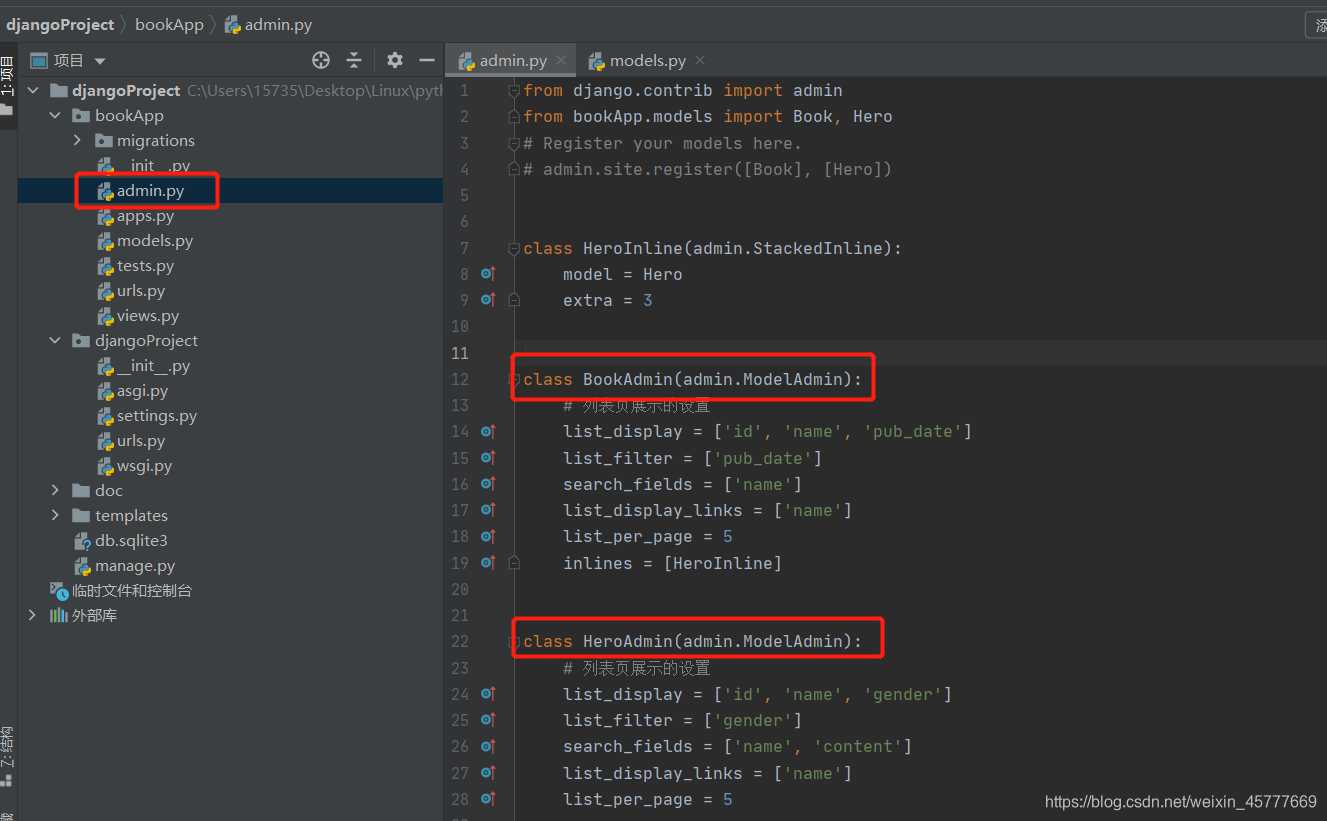This screenshot has width=1327, height=821.
Task: Click override gutter icon on line 16
Action: tap(488, 483)
